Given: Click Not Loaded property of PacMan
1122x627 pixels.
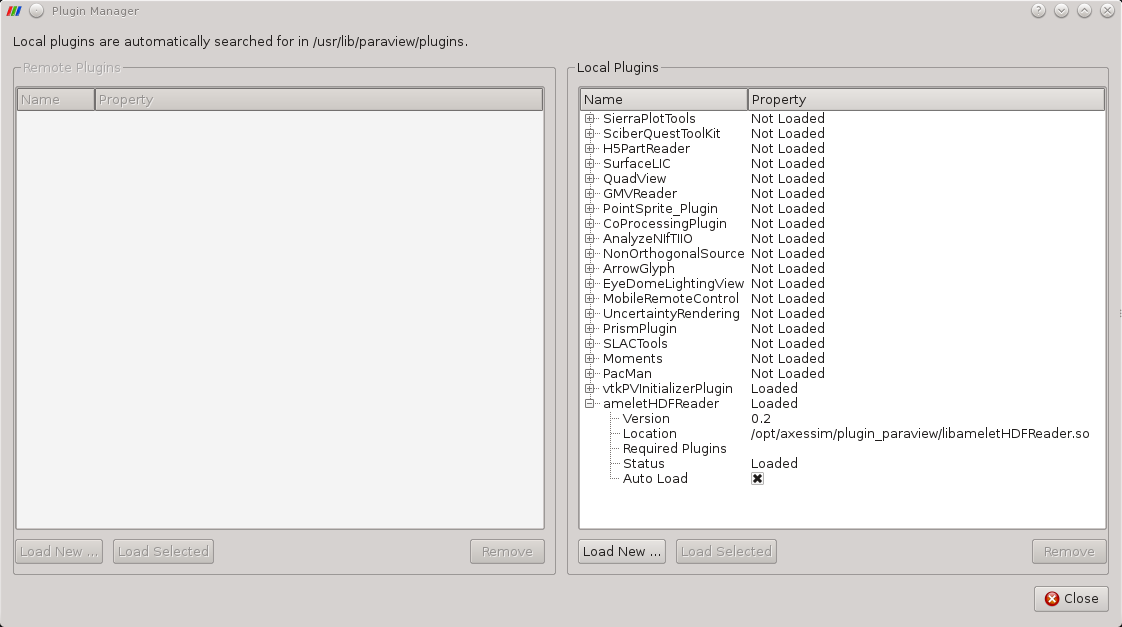Looking at the screenshot, I should tap(788, 373).
